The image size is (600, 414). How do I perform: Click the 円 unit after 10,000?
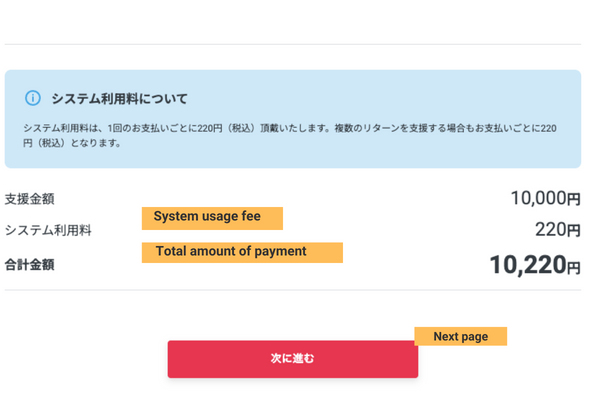574,200
